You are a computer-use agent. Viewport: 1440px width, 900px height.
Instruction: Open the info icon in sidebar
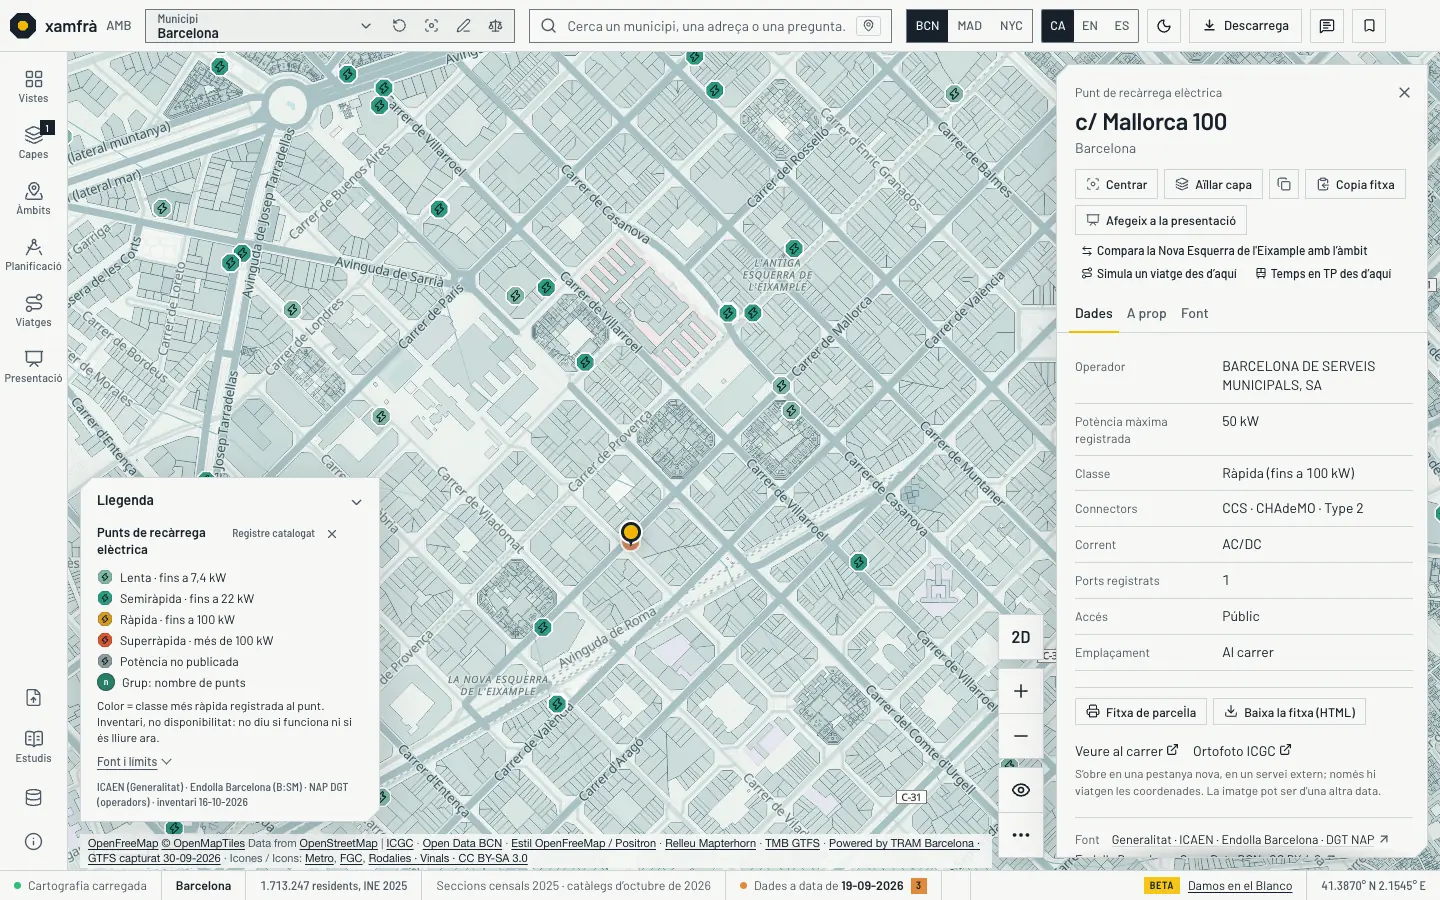coord(33,842)
